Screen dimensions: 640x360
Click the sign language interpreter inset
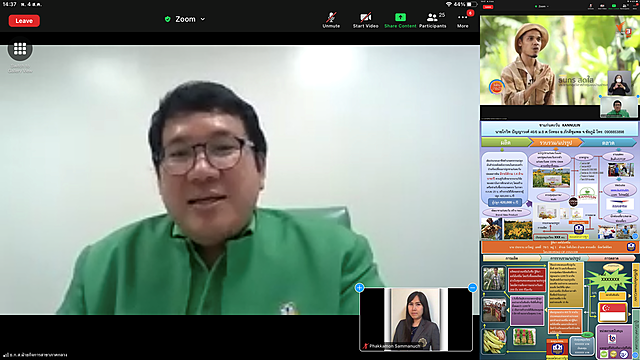pyautogui.click(x=619, y=83)
